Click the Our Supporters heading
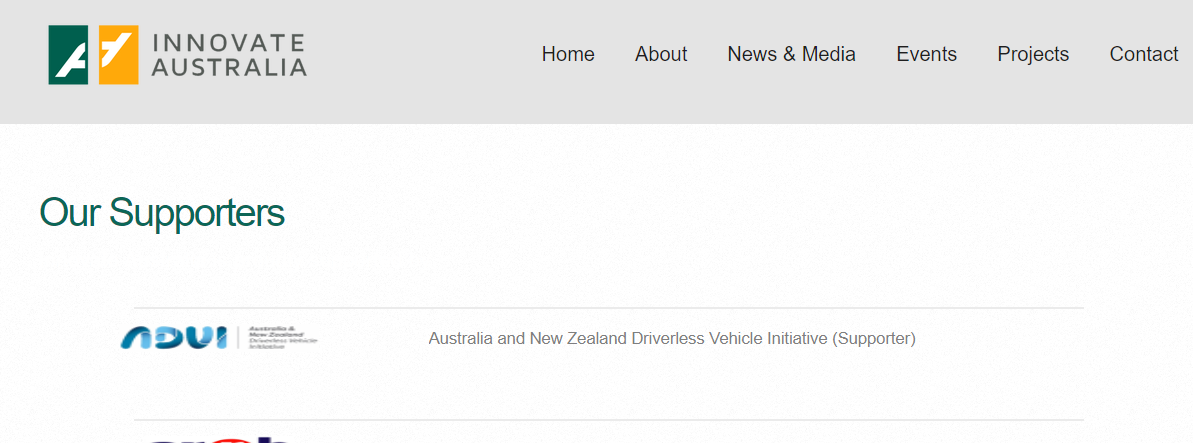This screenshot has width=1193, height=443. [162, 213]
